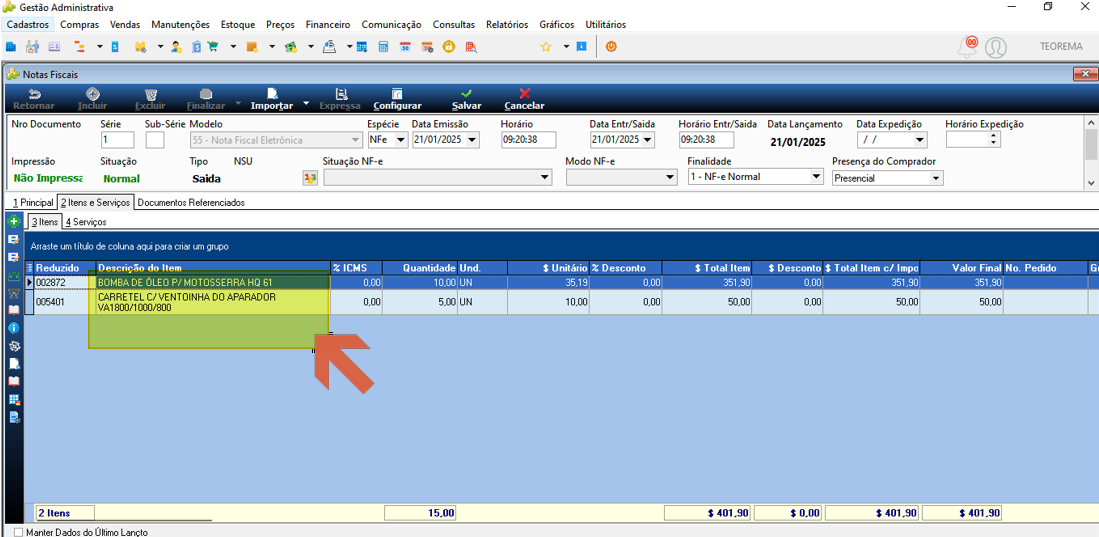
Task: Click the Importar button
Action: point(272,100)
